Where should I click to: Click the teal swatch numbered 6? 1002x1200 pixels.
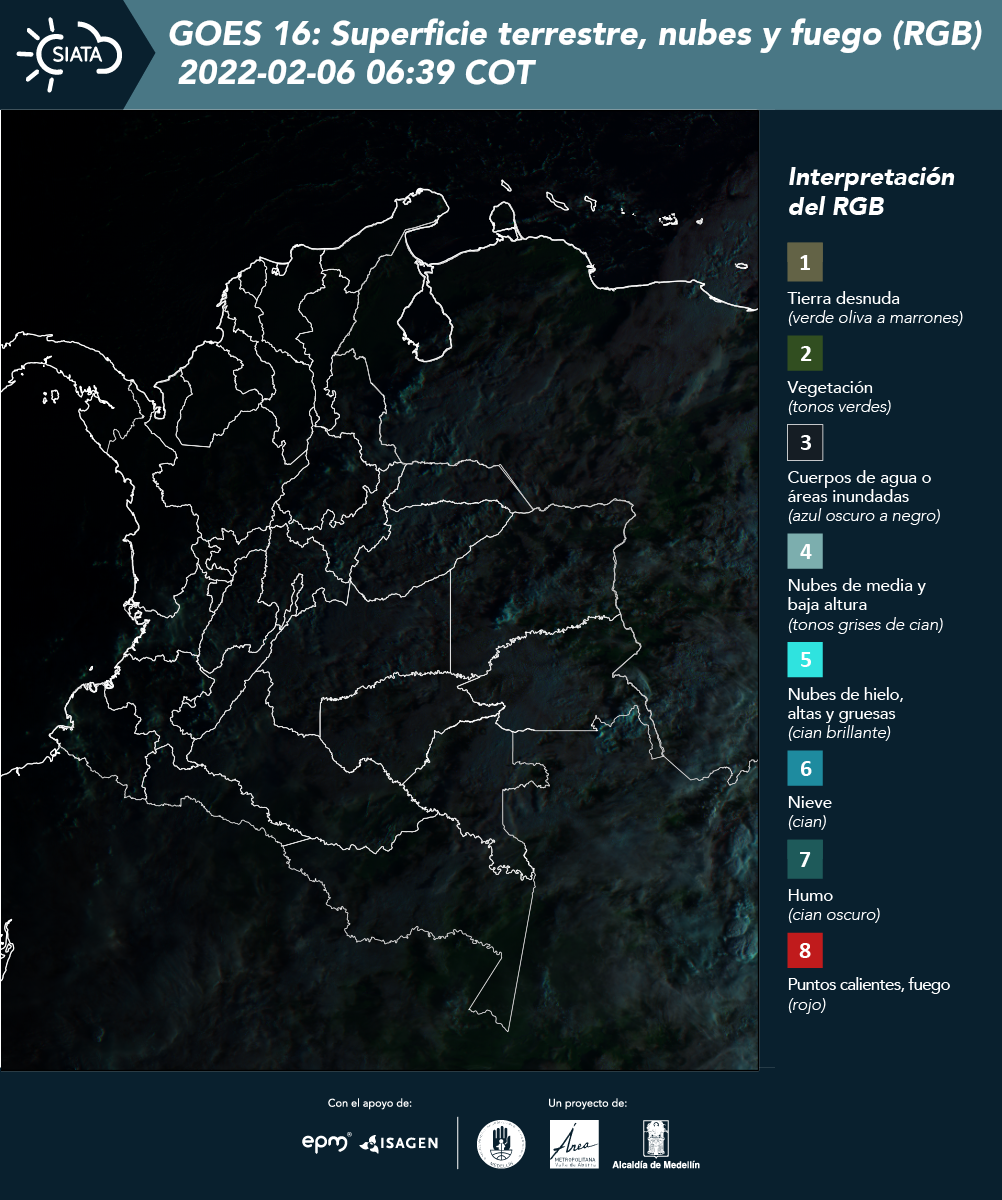[805, 769]
